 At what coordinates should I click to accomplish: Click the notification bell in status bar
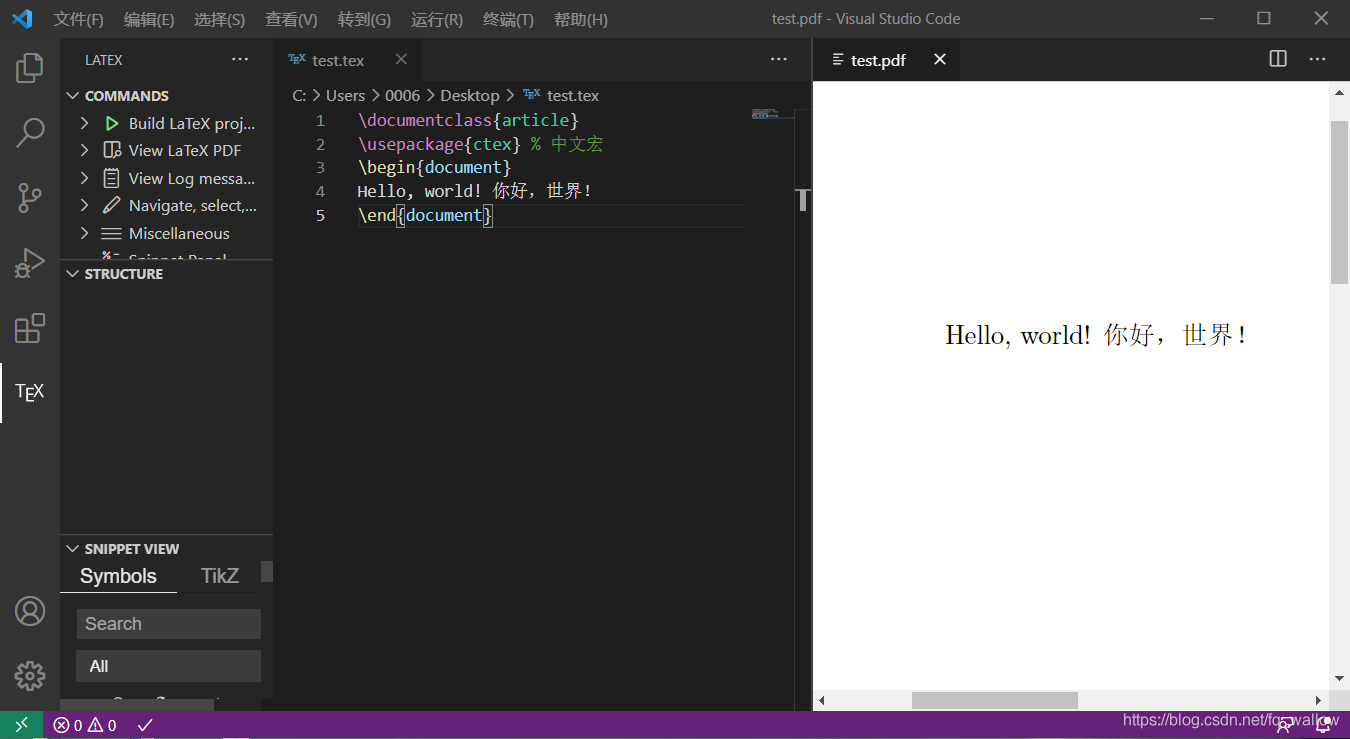click(1323, 727)
